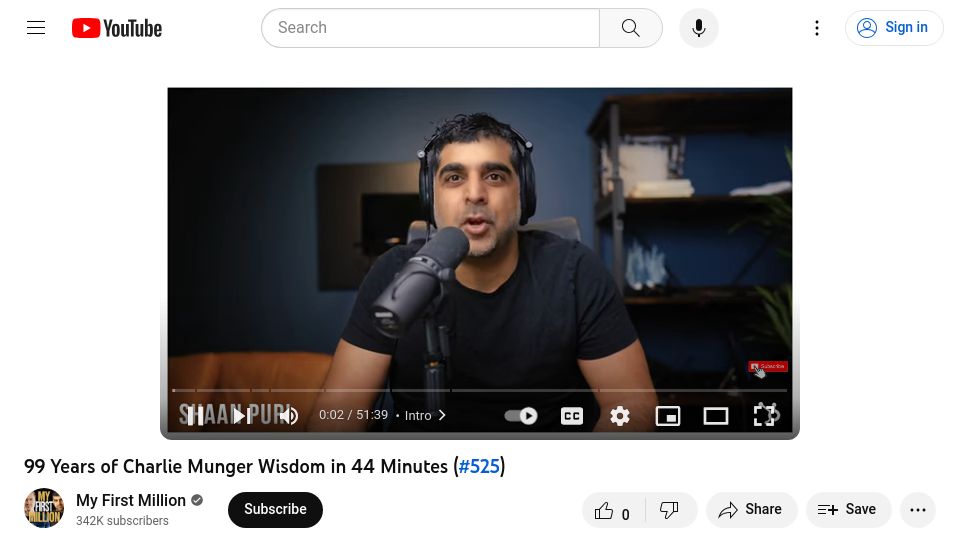This screenshot has width=960, height=540.
Task: Enable miniplayer mode
Action: pos(667,416)
